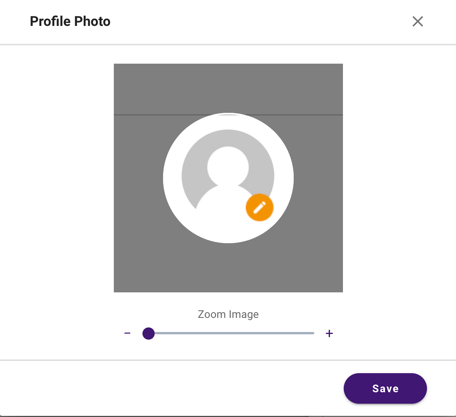Save the profile photo

385,388
